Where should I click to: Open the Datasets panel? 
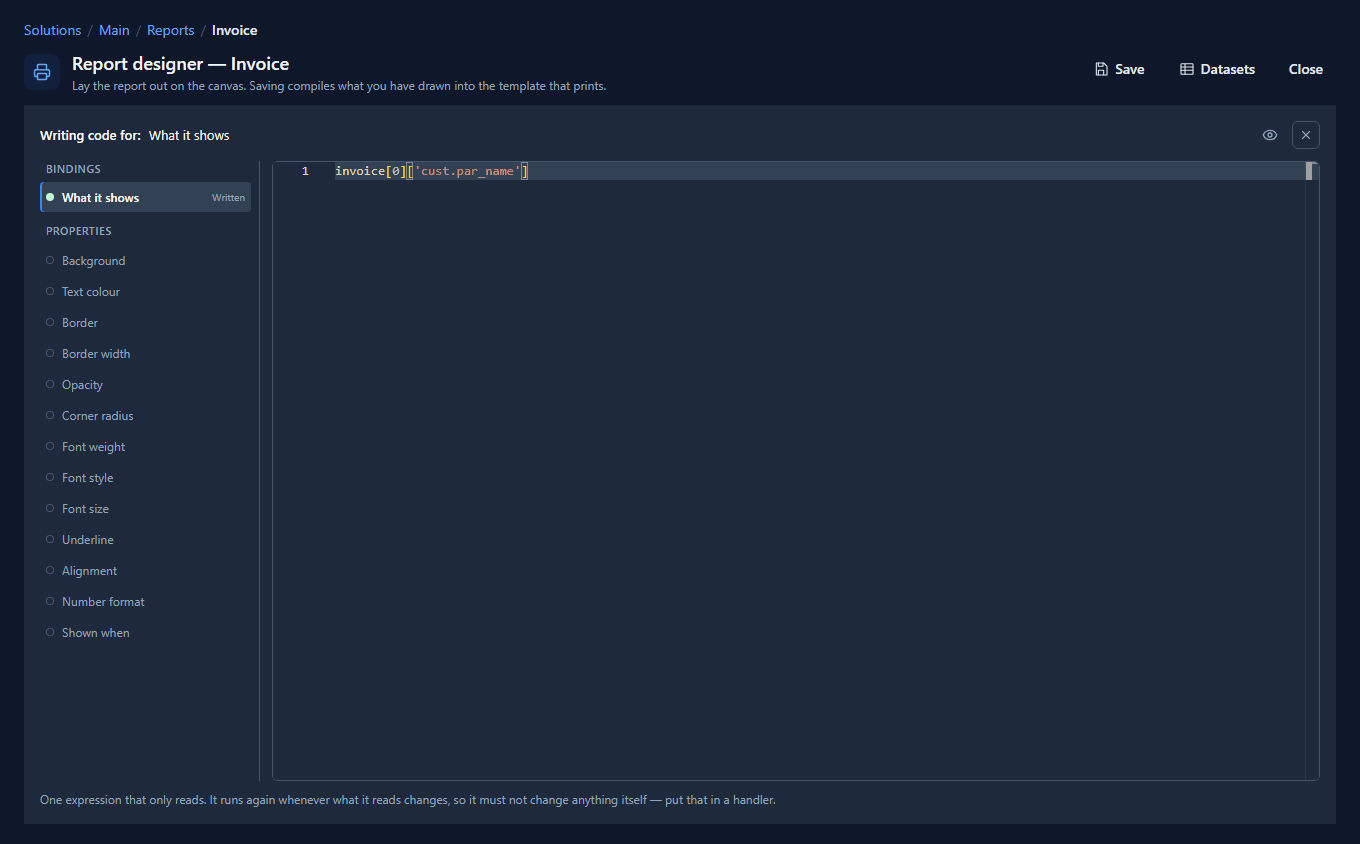1217,69
